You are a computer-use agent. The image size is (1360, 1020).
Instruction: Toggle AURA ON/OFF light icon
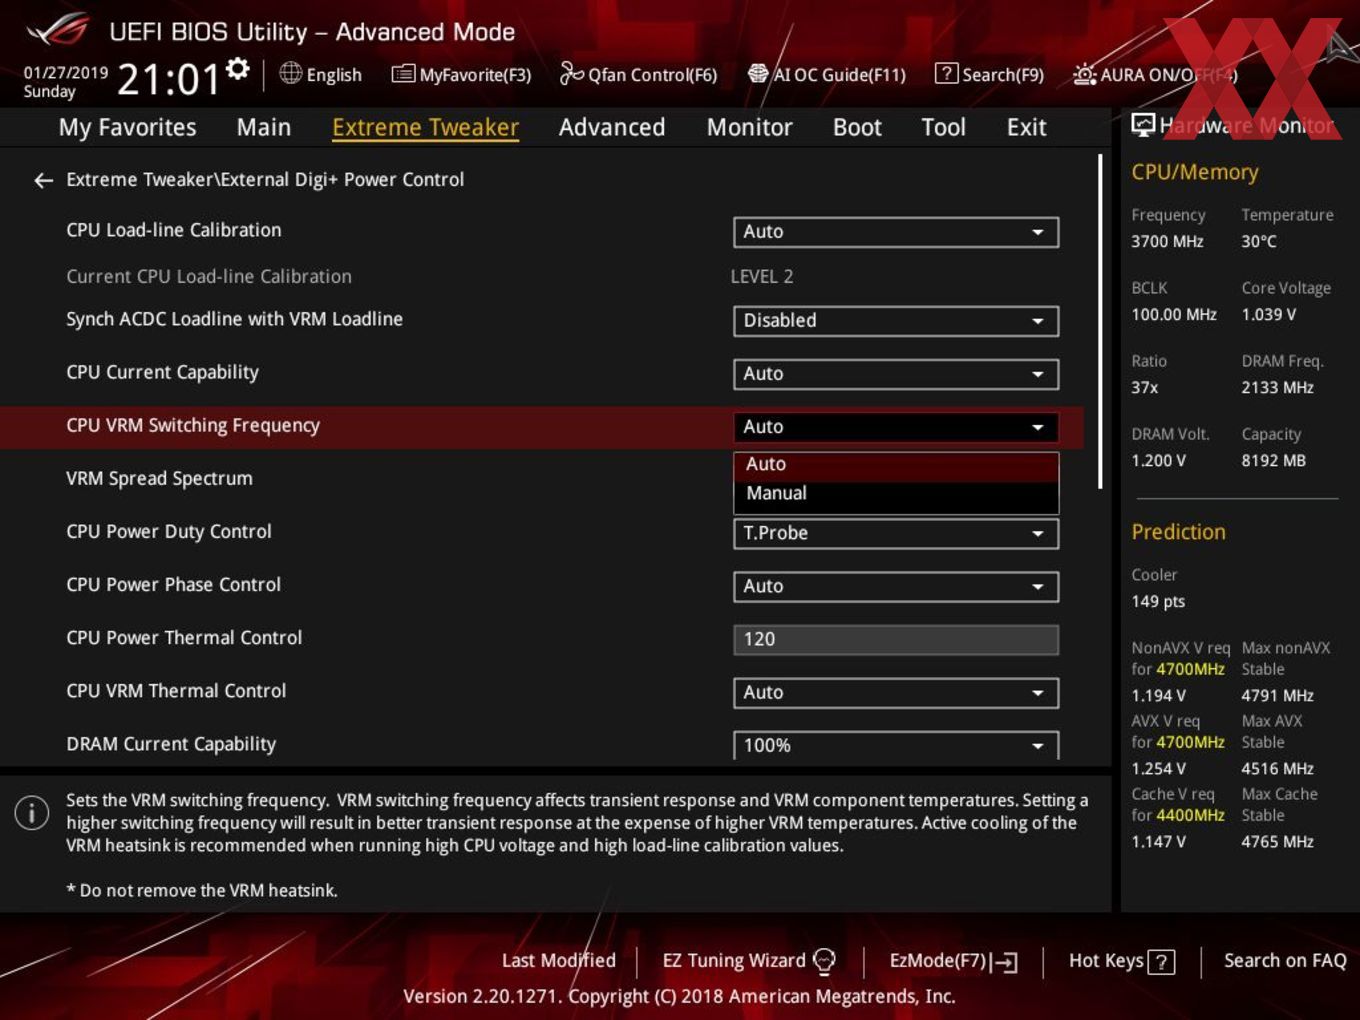[1084, 74]
